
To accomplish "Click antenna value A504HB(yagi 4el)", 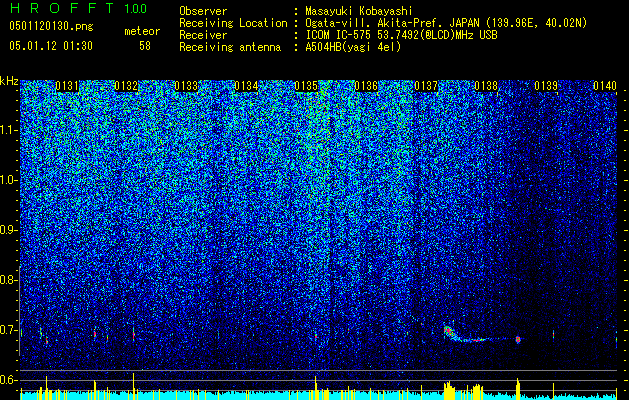I will 353,47.
